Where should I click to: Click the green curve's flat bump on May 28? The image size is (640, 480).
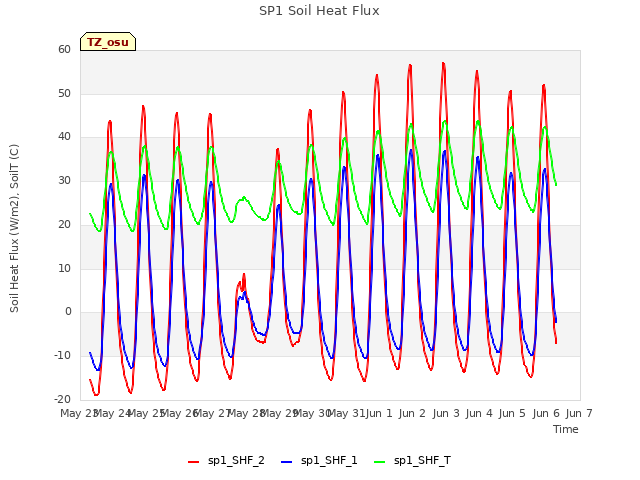point(243,199)
